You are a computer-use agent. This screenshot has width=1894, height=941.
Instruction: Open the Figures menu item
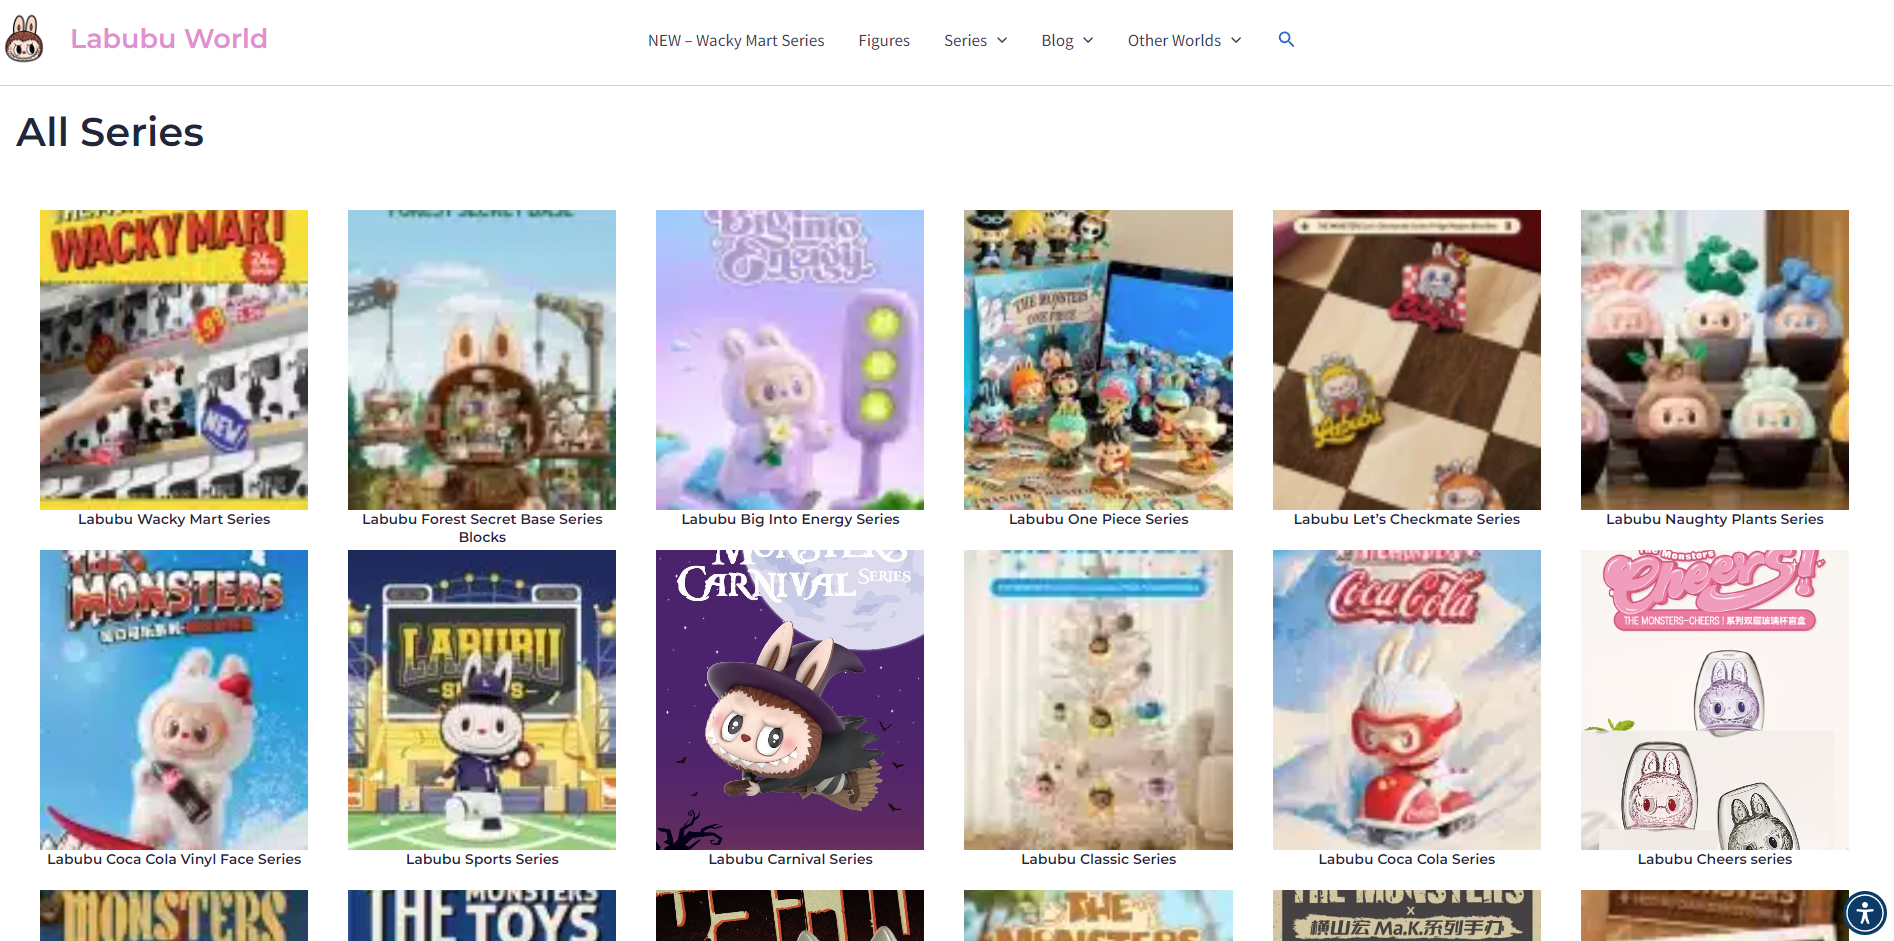(883, 40)
